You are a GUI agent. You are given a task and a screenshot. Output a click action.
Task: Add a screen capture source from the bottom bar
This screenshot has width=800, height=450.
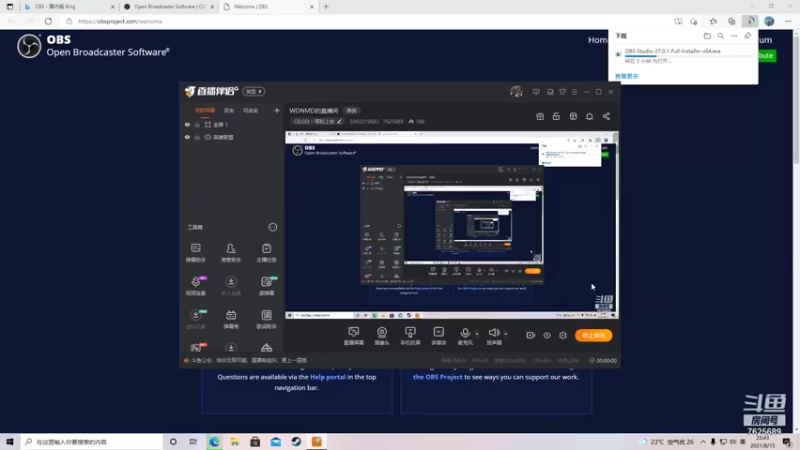click(x=354, y=336)
